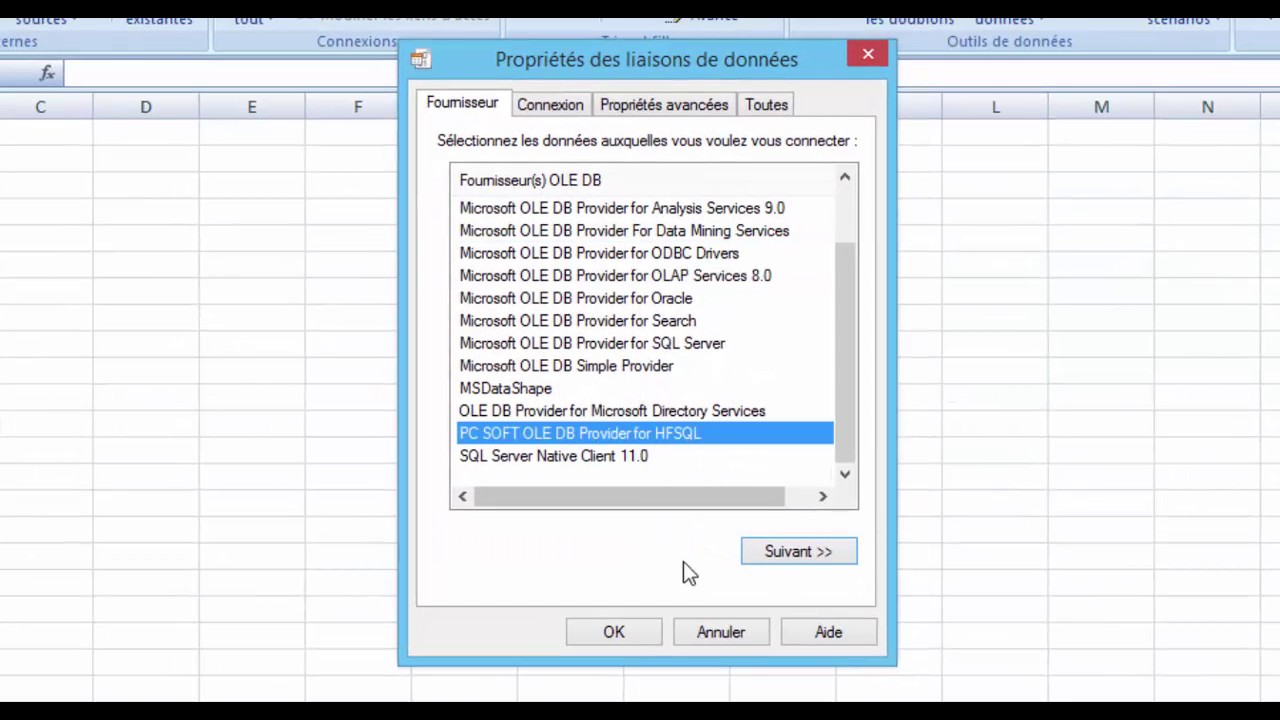Image resolution: width=1280 pixels, height=720 pixels.
Task: Switch to the Connexion tab
Action: coord(550,105)
